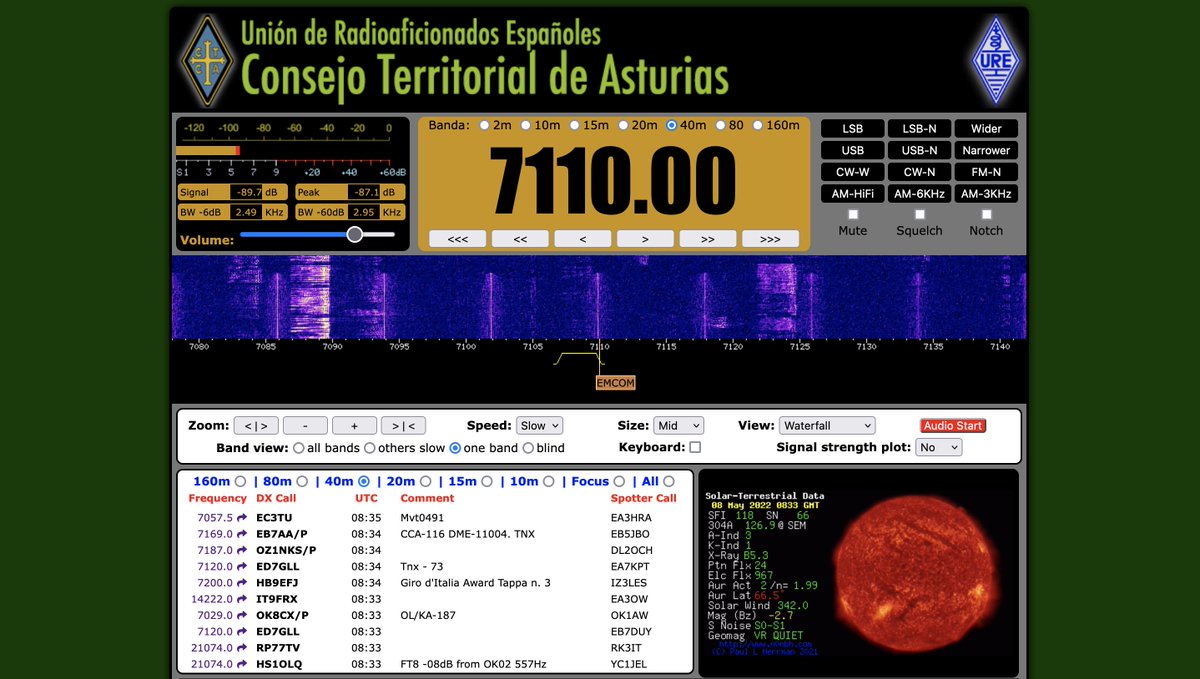Choose 'blind' band view
Viewport: 1200px width, 679px height.
pyautogui.click(x=528, y=448)
